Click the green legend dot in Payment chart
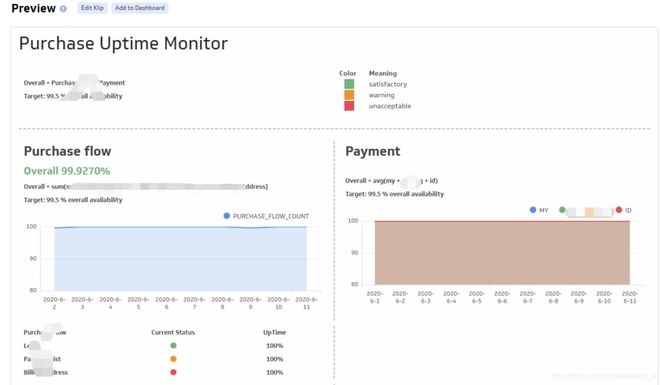Image resolution: width=660 pixels, height=385 pixels. (x=562, y=210)
